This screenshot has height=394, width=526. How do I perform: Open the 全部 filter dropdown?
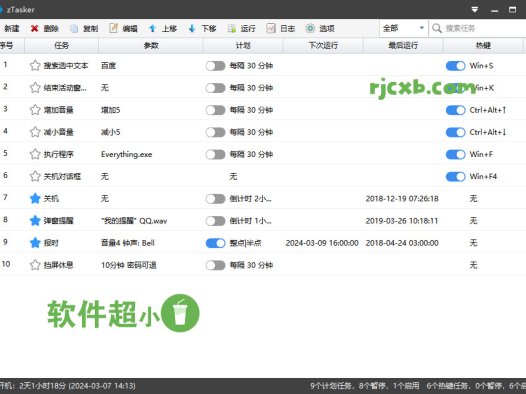point(404,29)
